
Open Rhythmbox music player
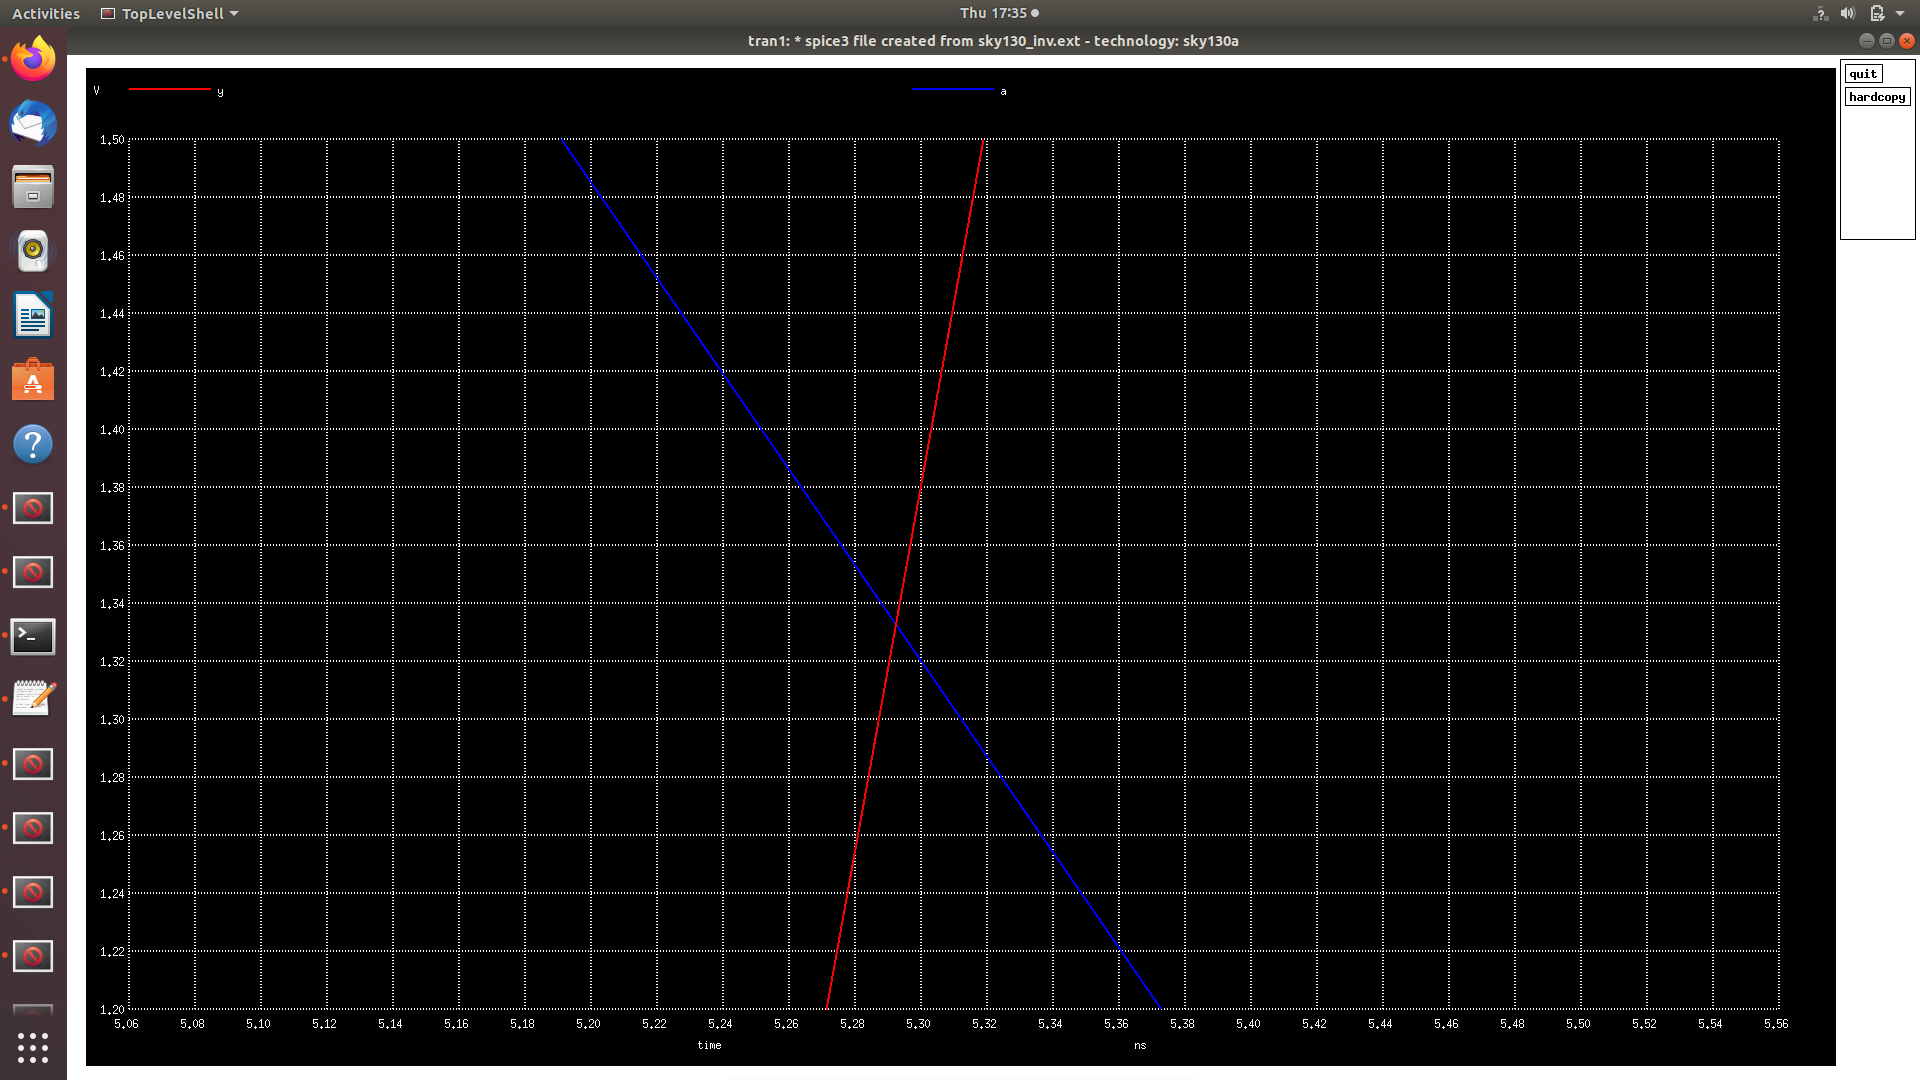click(x=33, y=251)
